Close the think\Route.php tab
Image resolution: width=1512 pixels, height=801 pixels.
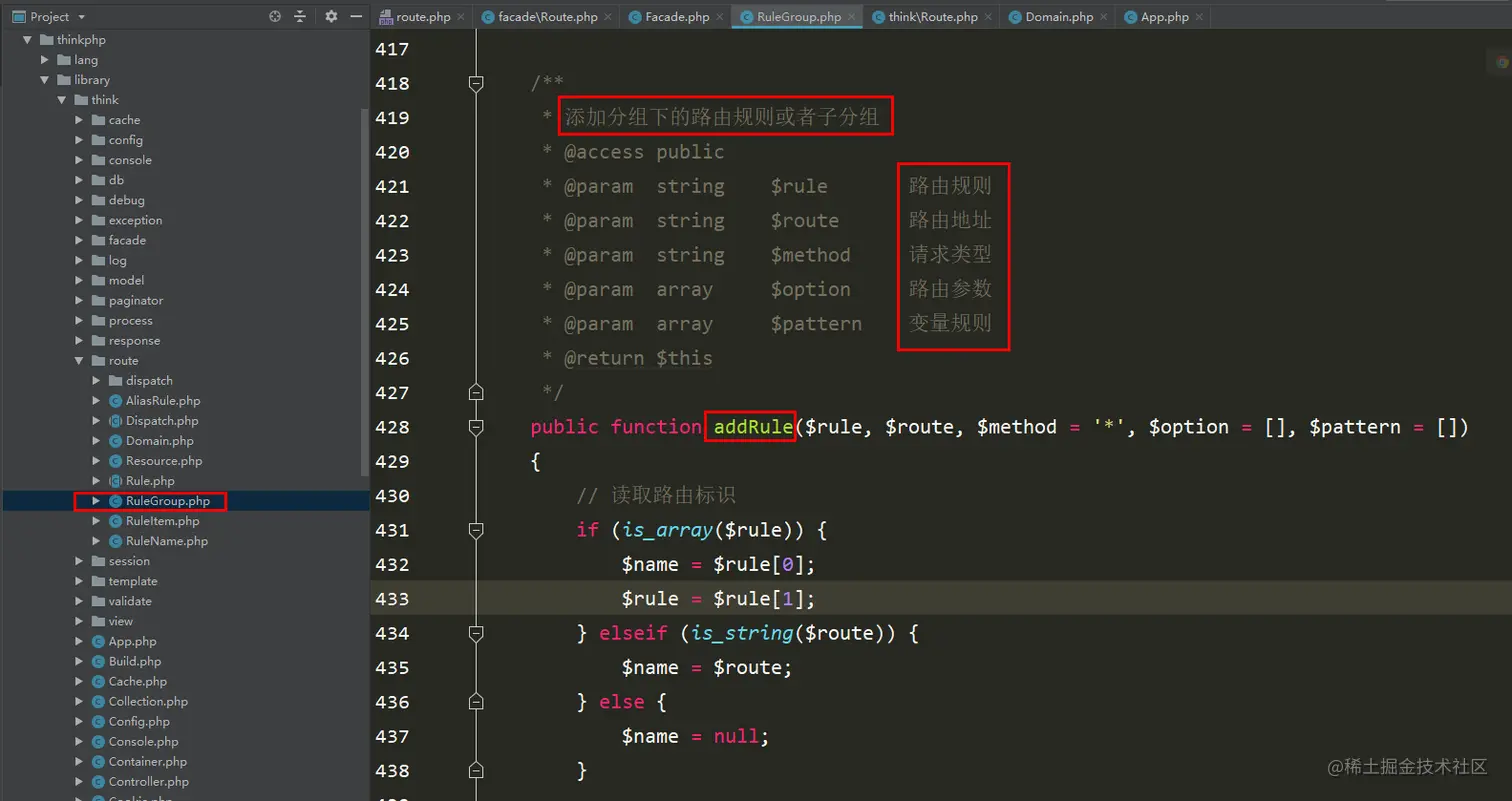coord(988,18)
